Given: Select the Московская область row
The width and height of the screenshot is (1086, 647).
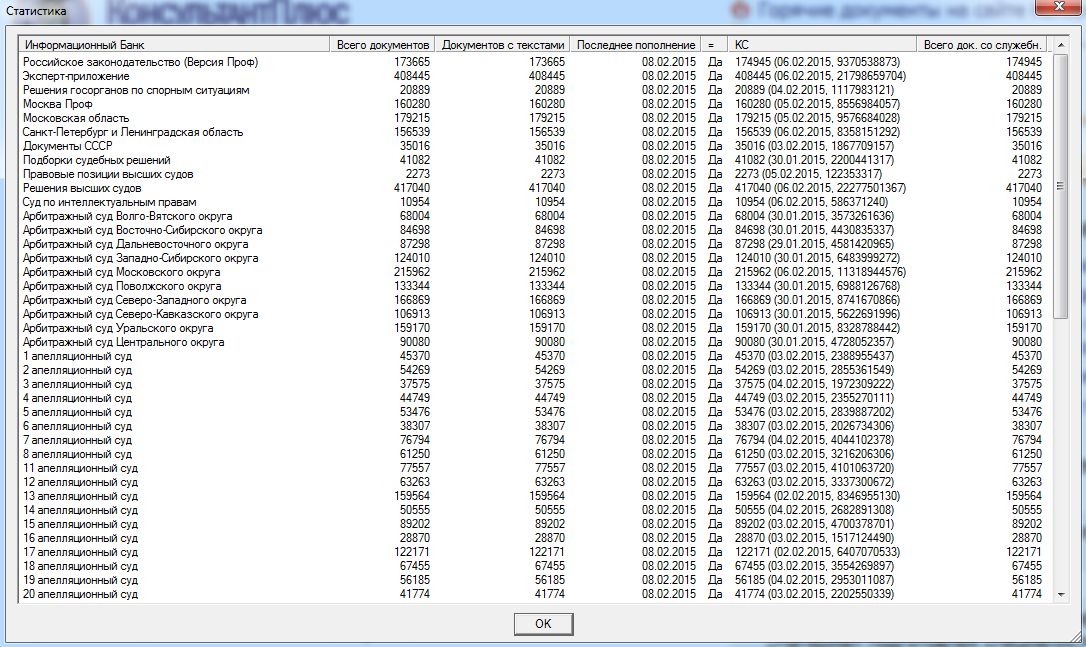Looking at the screenshot, I should pyautogui.click(x=533, y=118).
